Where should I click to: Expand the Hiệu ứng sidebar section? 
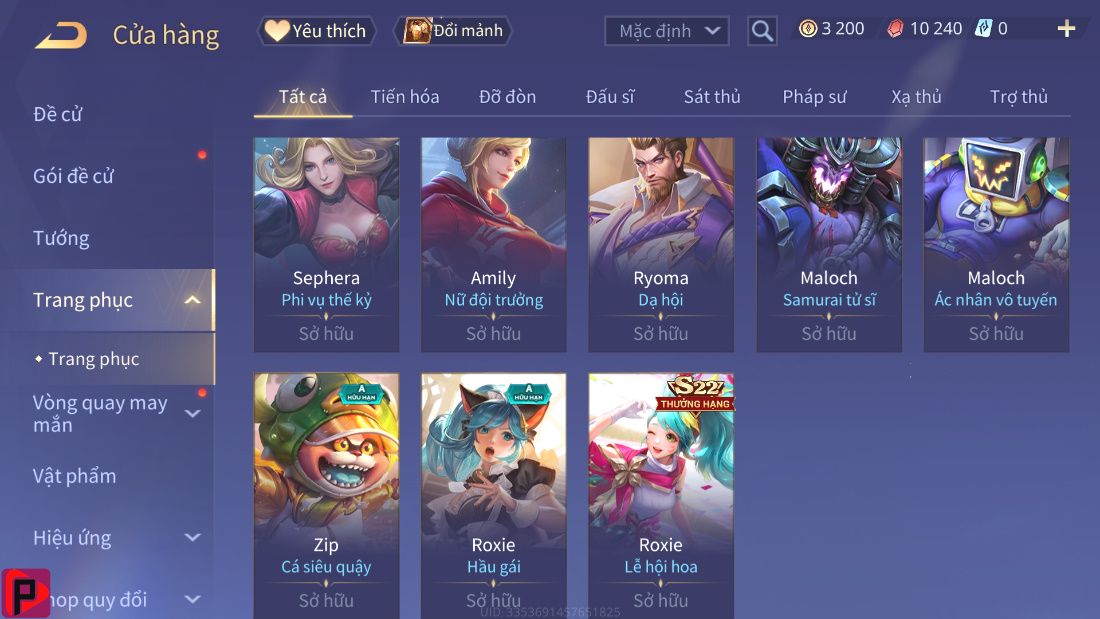(x=192, y=538)
